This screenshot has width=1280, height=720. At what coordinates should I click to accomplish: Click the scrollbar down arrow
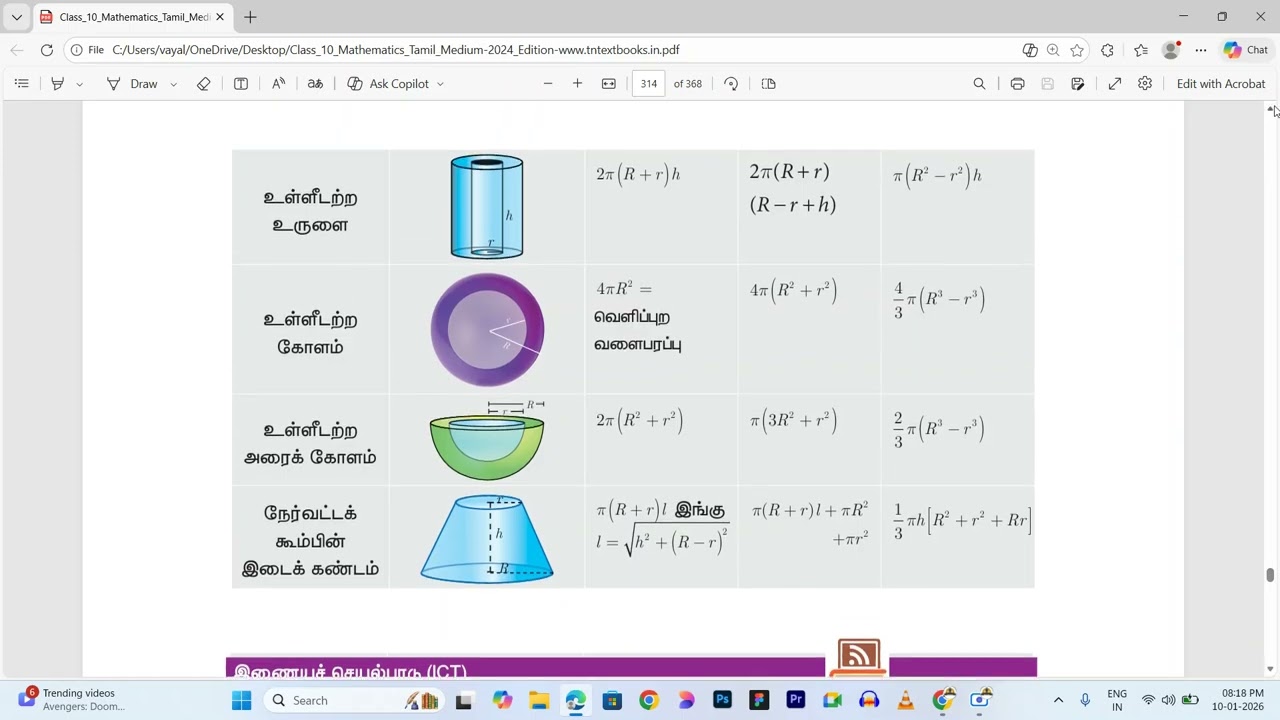1270,669
